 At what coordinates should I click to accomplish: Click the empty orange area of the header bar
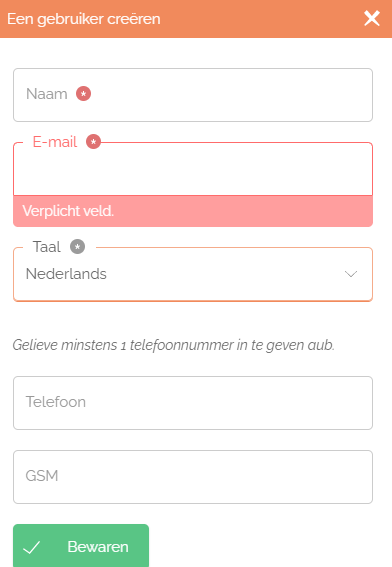point(262,19)
